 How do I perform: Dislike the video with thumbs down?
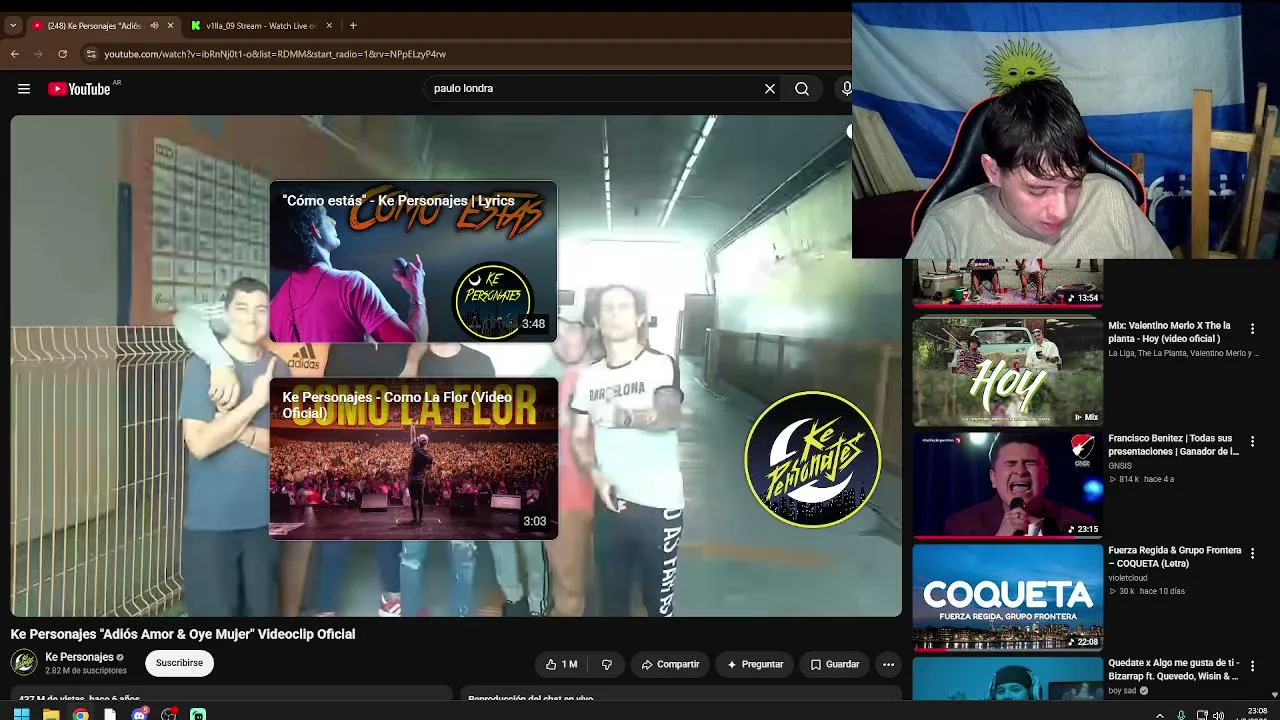606,664
